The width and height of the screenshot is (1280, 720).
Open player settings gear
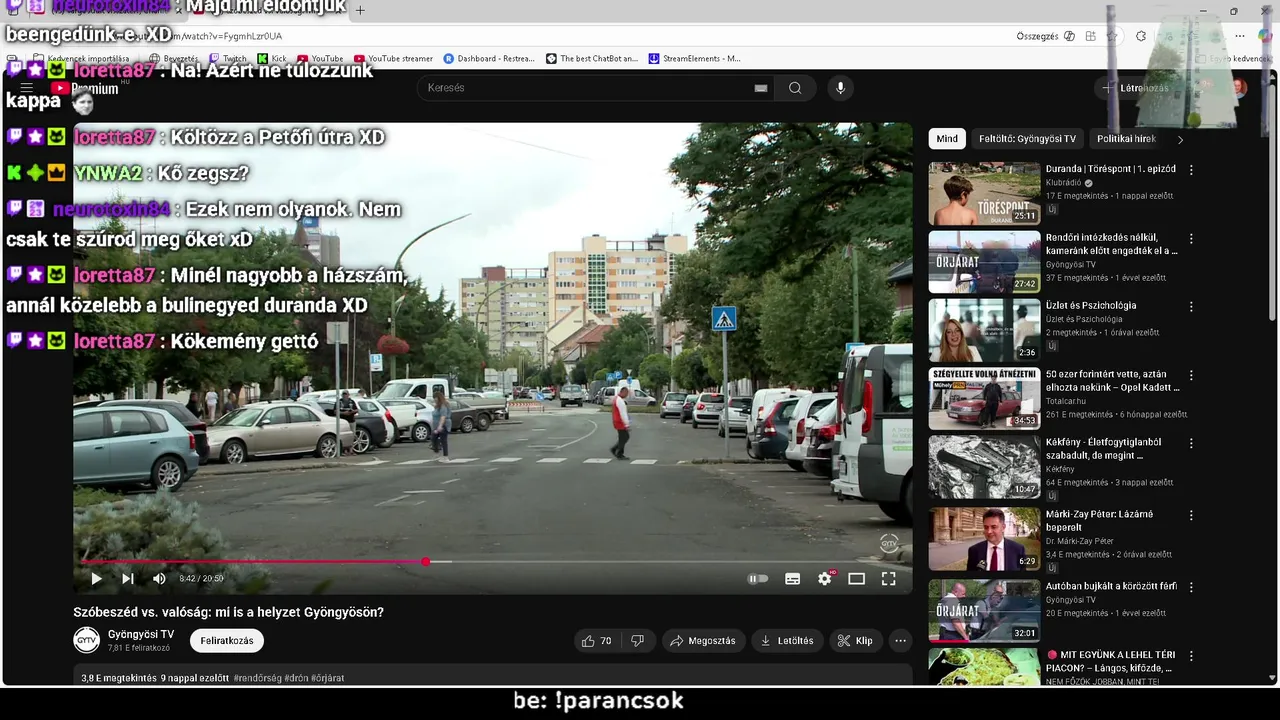click(825, 578)
